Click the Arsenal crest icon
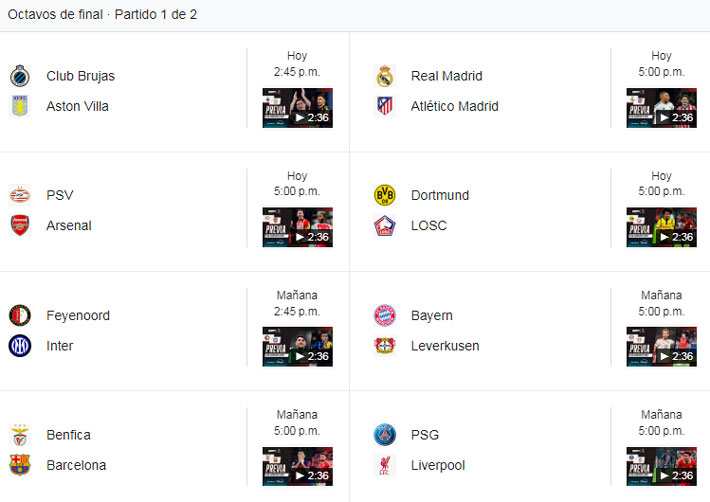 point(20,225)
